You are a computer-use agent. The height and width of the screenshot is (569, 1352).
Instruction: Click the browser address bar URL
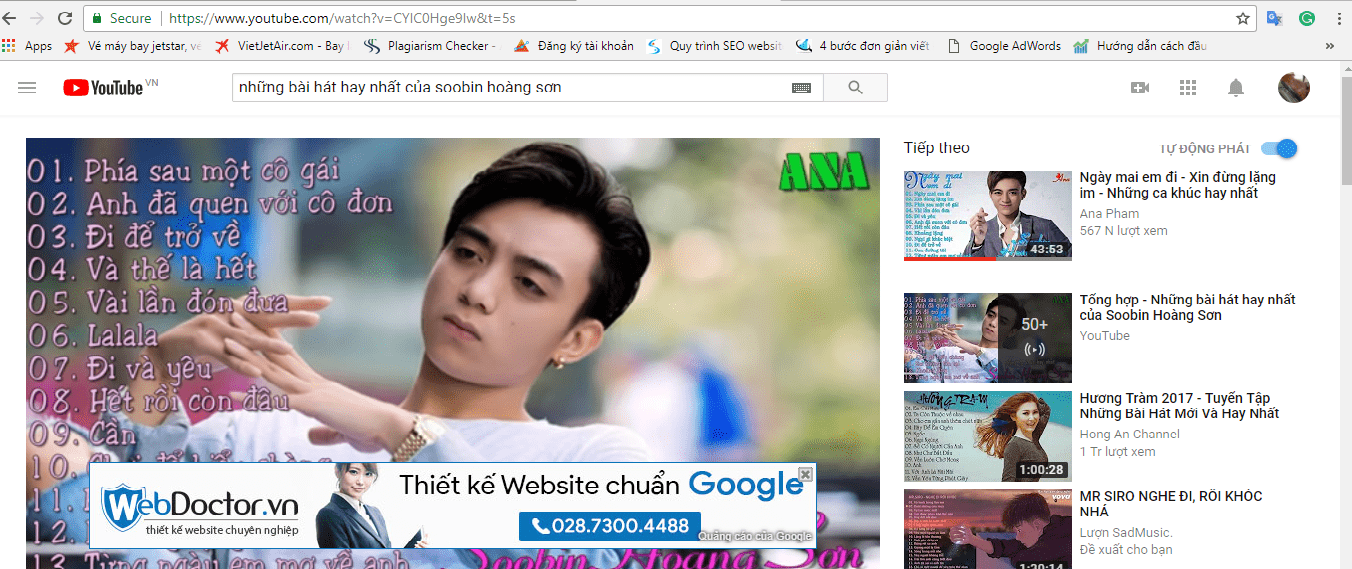(343, 18)
